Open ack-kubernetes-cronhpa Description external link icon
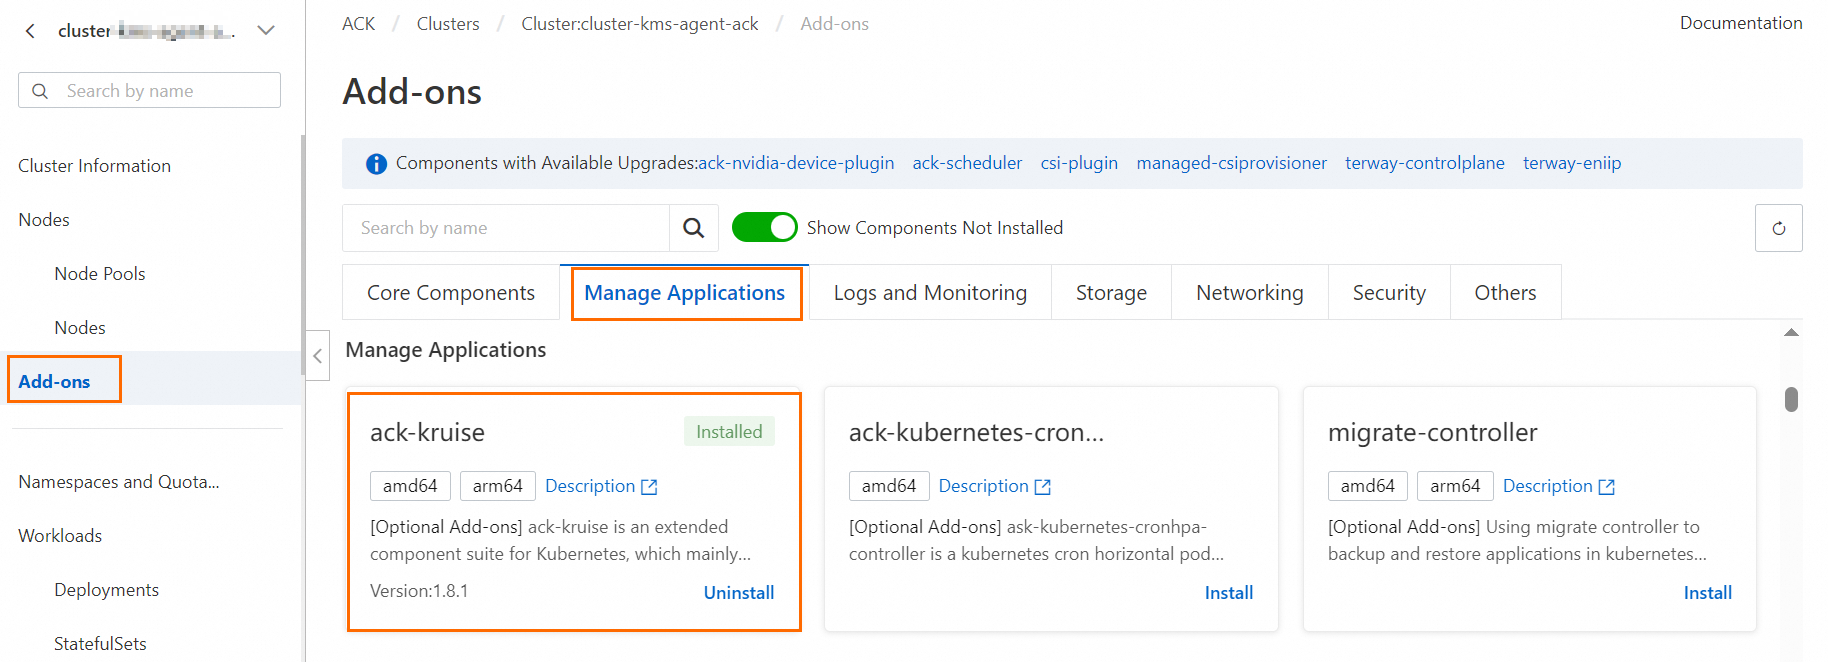The height and width of the screenshot is (662, 1828). (1042, 487)
